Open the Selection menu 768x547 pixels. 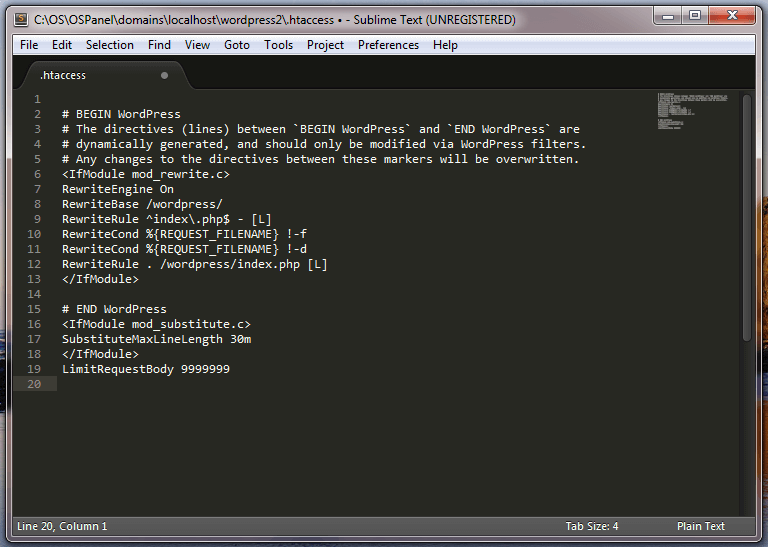pyautogui.click(x=110, y=45)
